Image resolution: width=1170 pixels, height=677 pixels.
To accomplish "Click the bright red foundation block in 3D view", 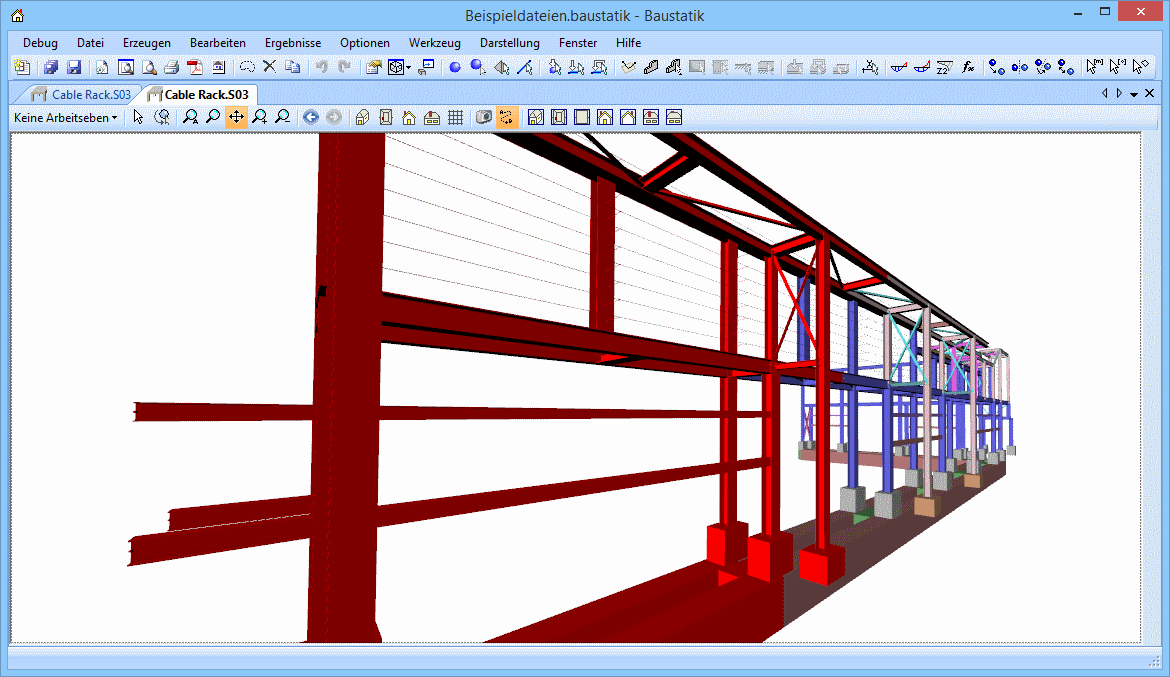I will coord(822,565).
